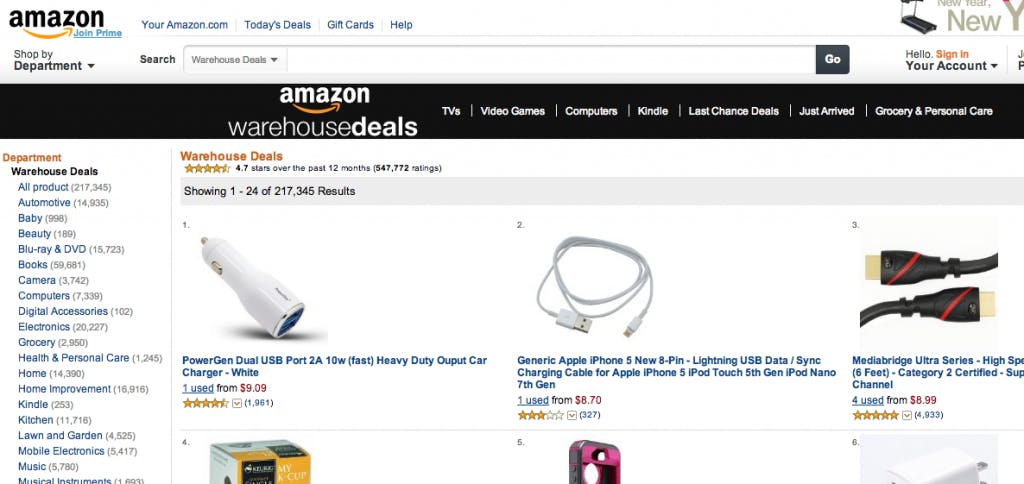The height and width of the screenshot is (484, 1024).
Task: Open the Warehouse Deals search category dropdown
Action: (x=235, y=60)
